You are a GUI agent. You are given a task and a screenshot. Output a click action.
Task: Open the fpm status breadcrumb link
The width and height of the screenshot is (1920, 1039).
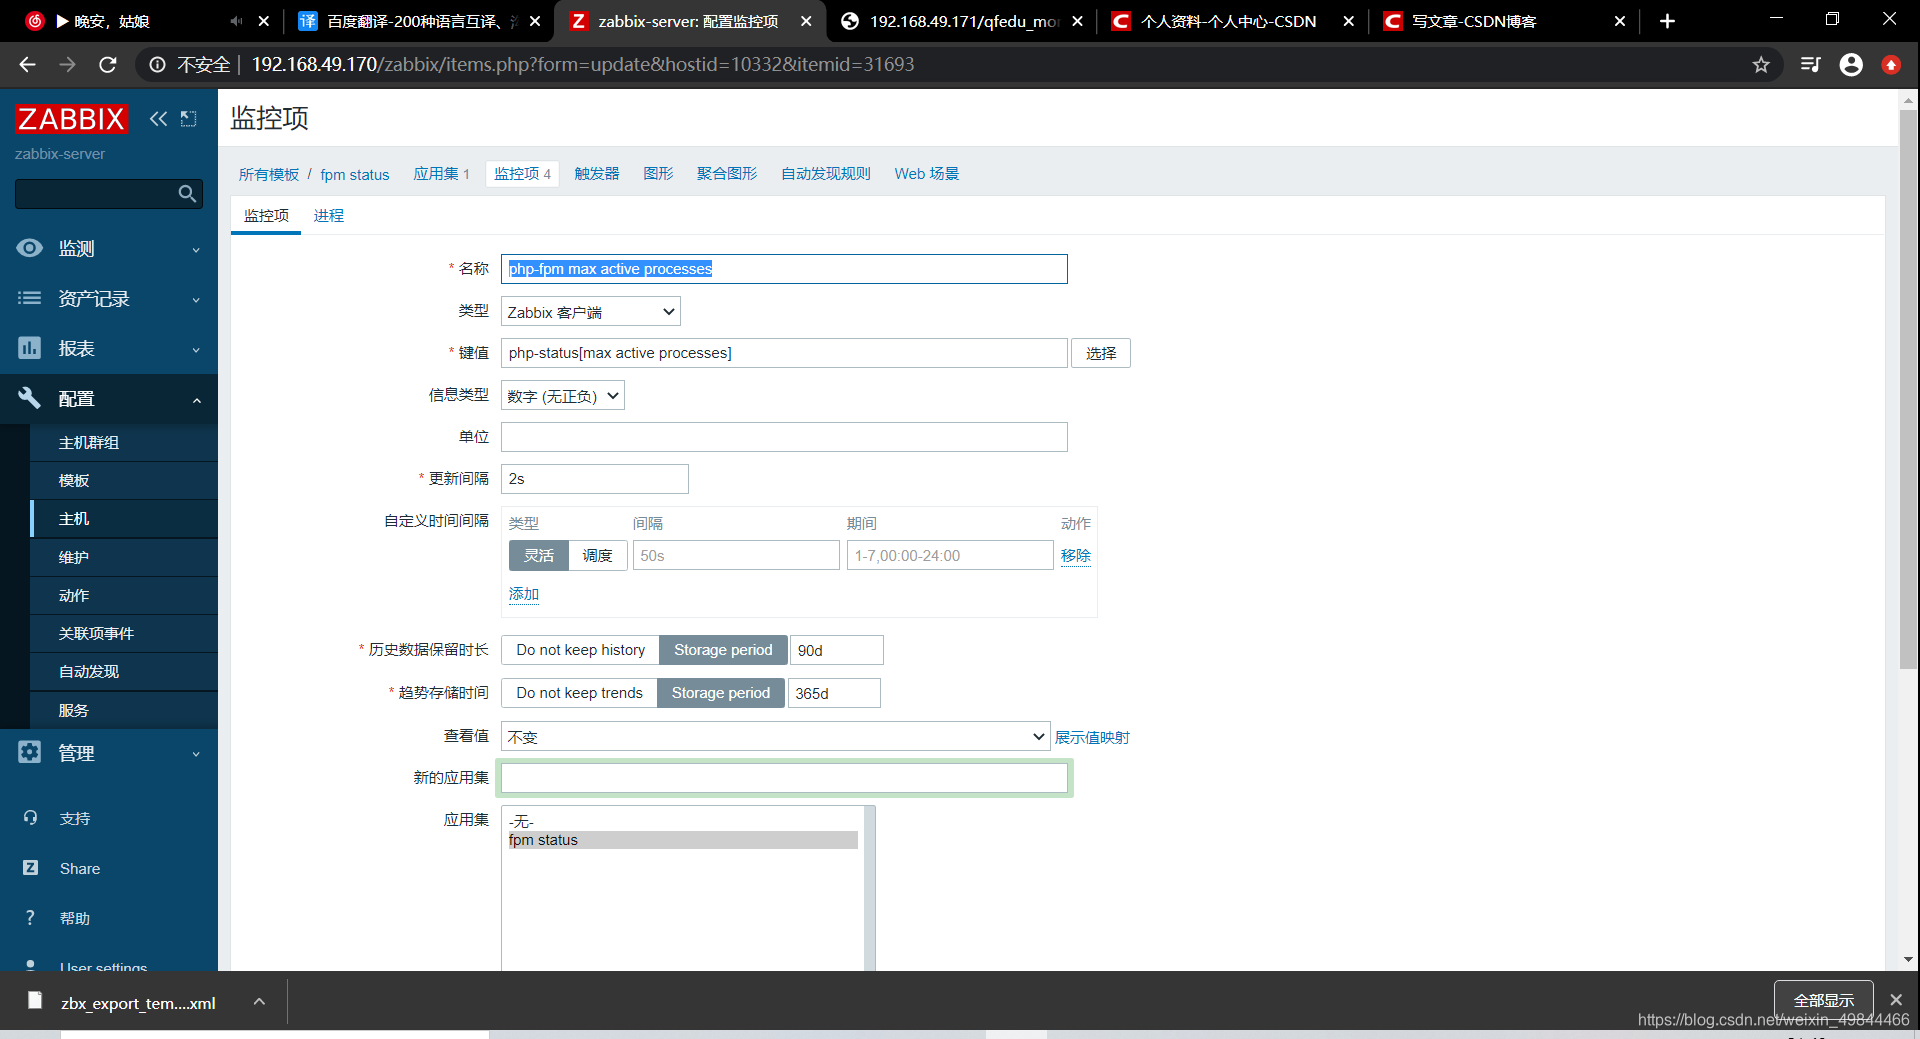pyautogui.click(x=355, y=175)
